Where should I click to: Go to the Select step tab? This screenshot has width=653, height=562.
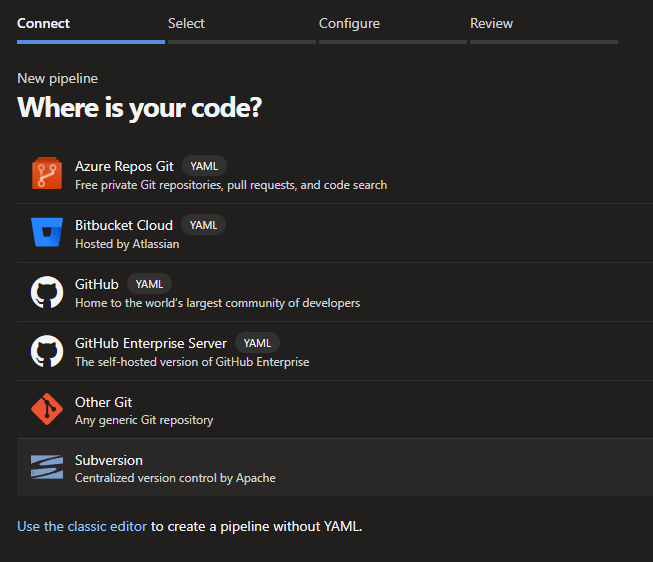click(x=242, y=28)
